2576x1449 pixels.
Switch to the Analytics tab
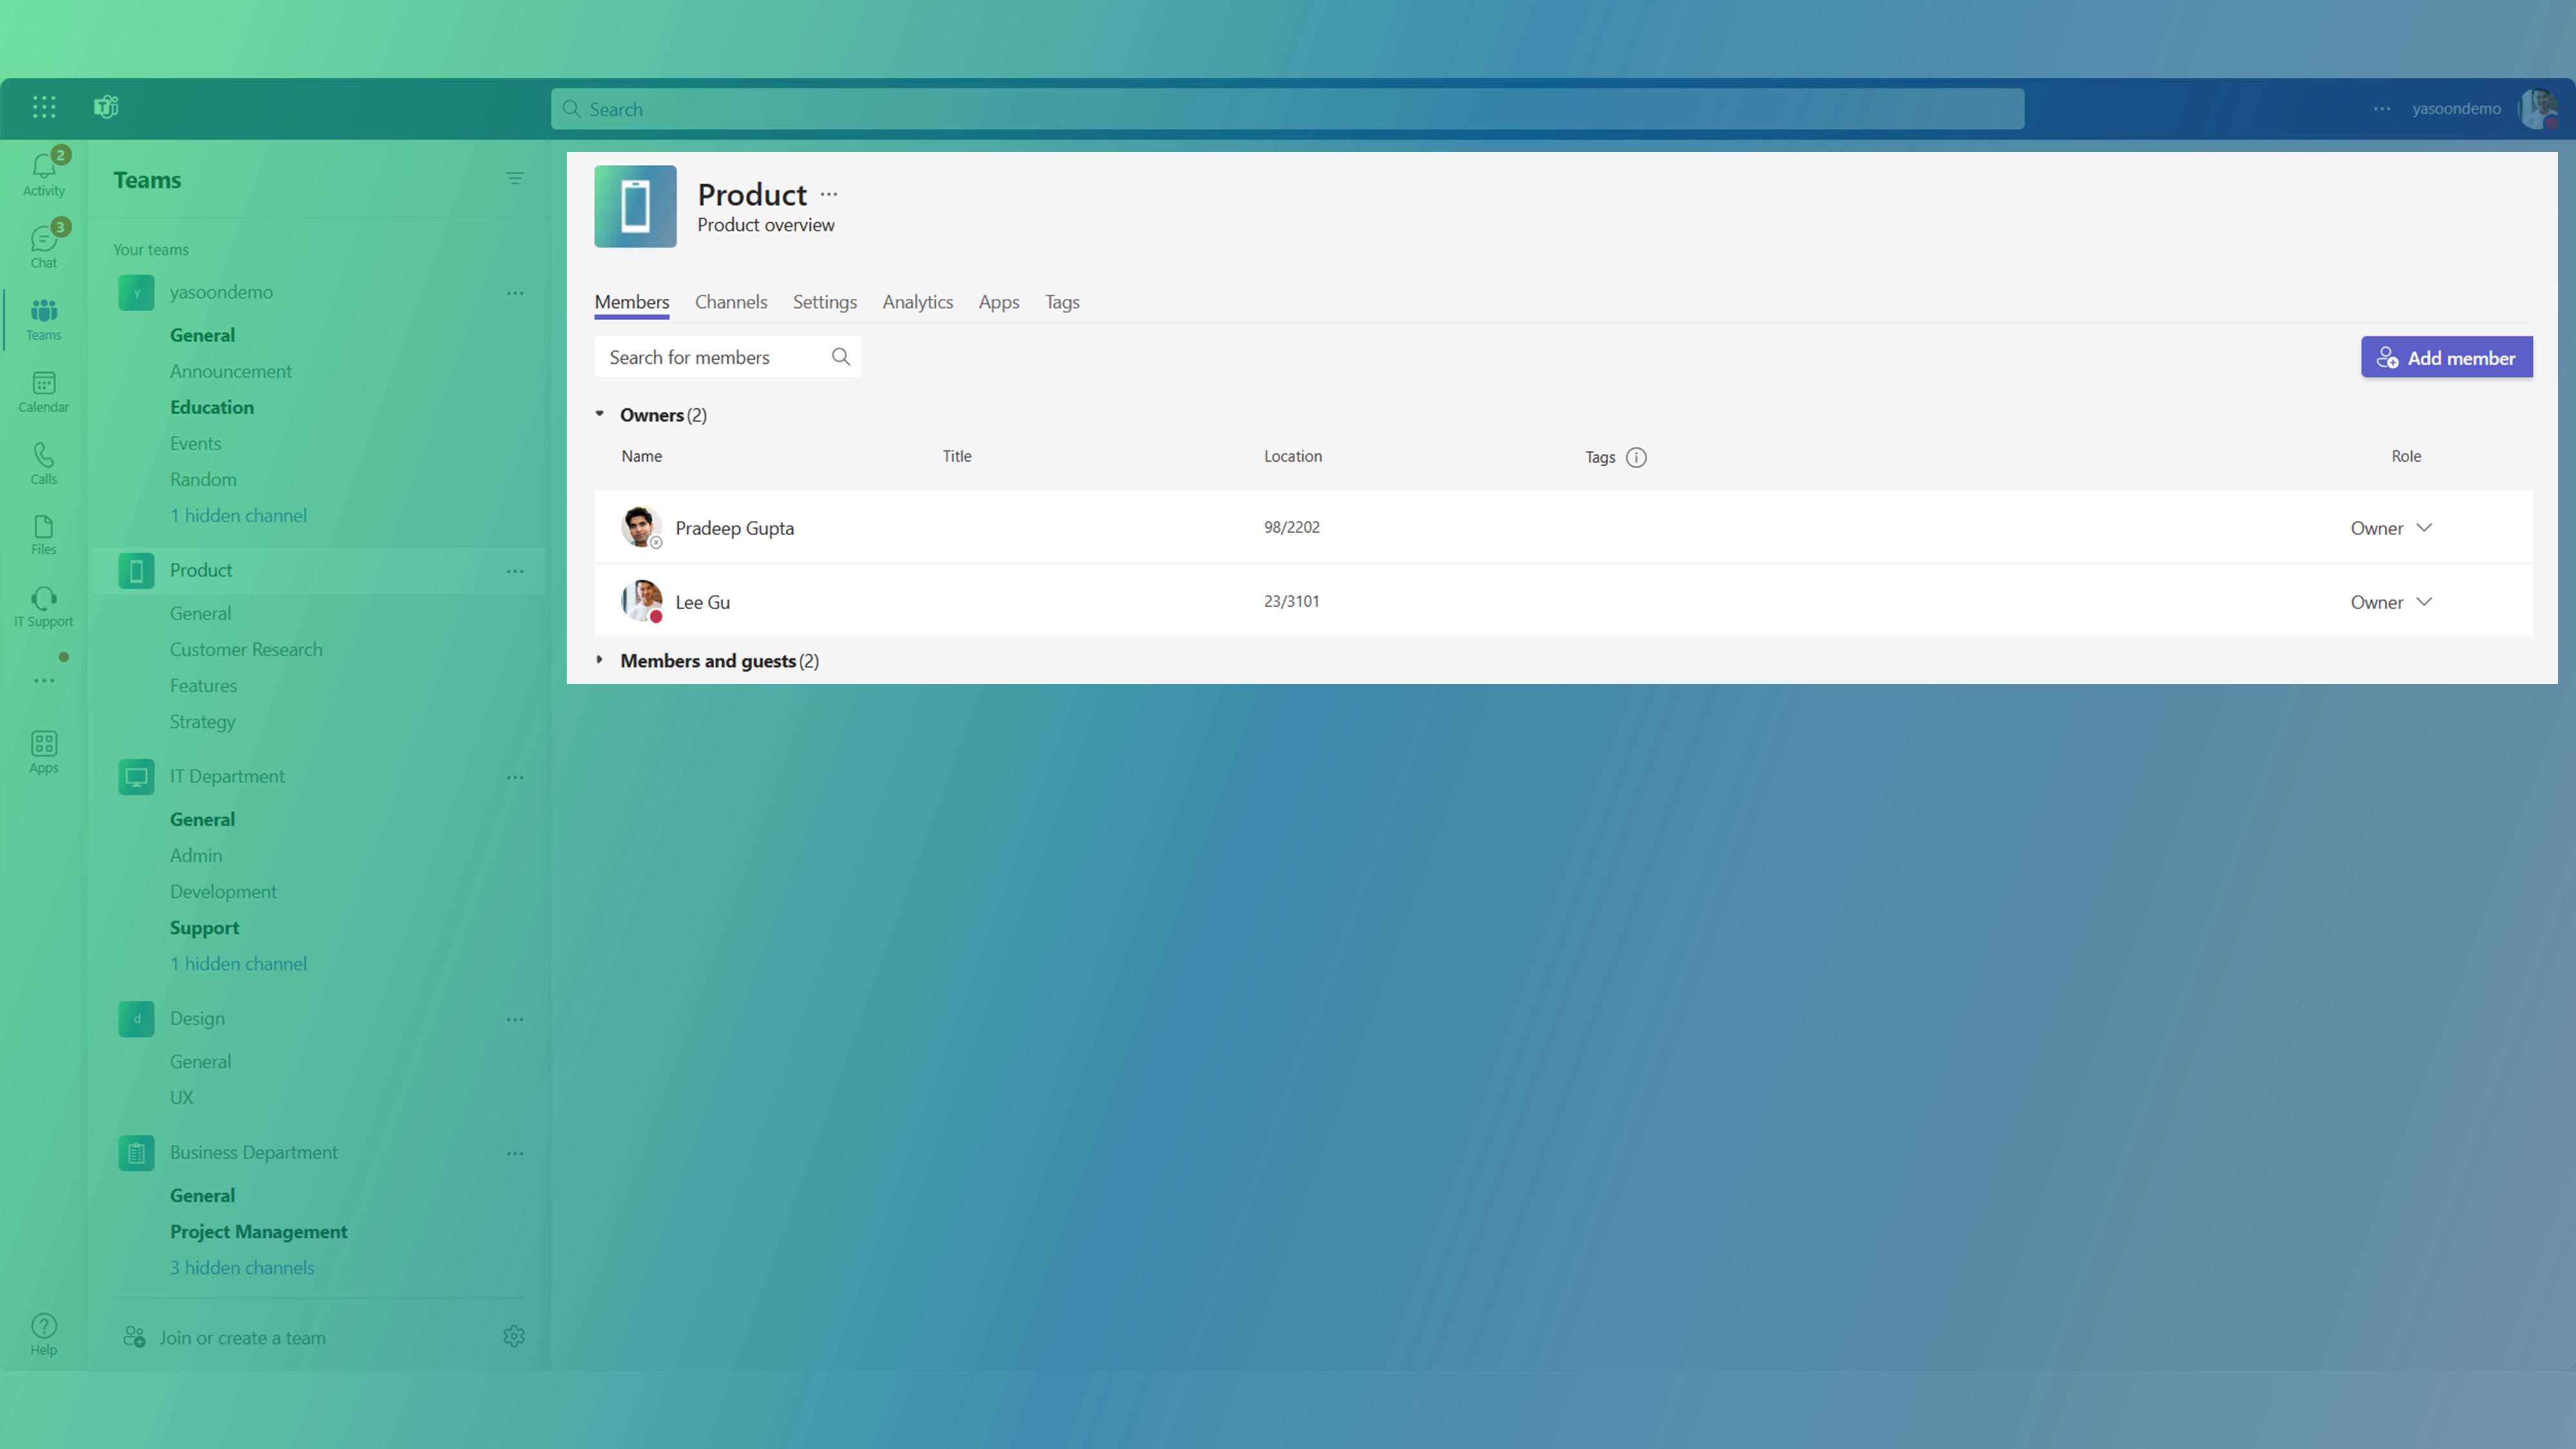point(917,302)
